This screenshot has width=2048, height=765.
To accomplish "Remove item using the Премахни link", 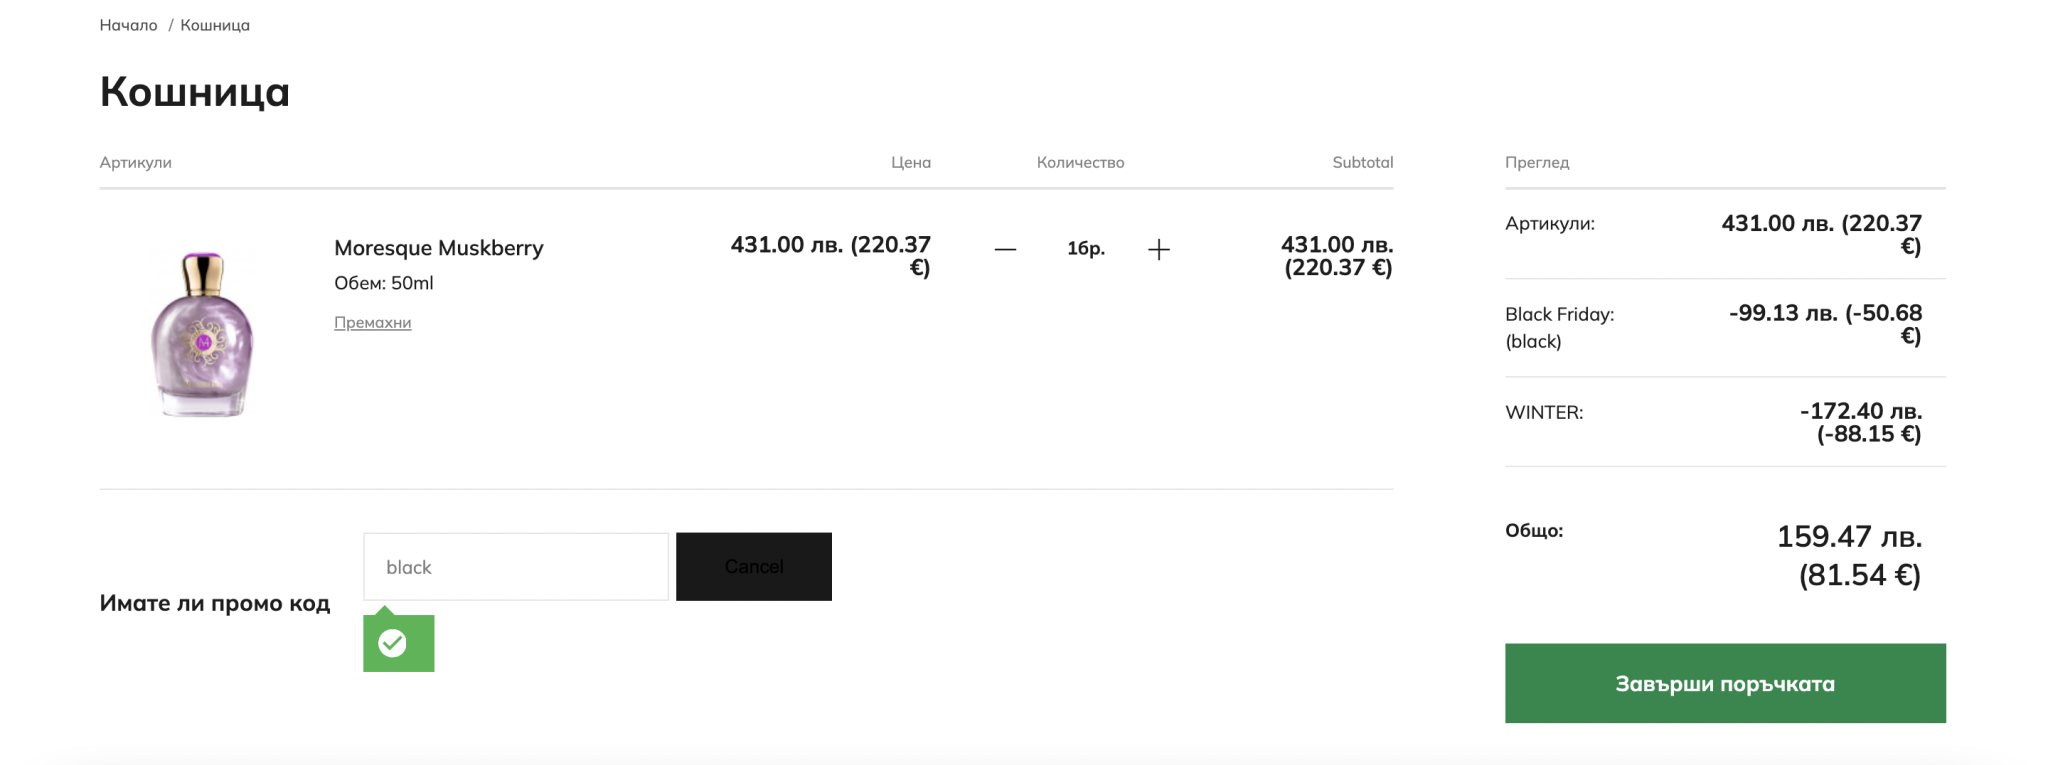I will [x=372, y=322].
